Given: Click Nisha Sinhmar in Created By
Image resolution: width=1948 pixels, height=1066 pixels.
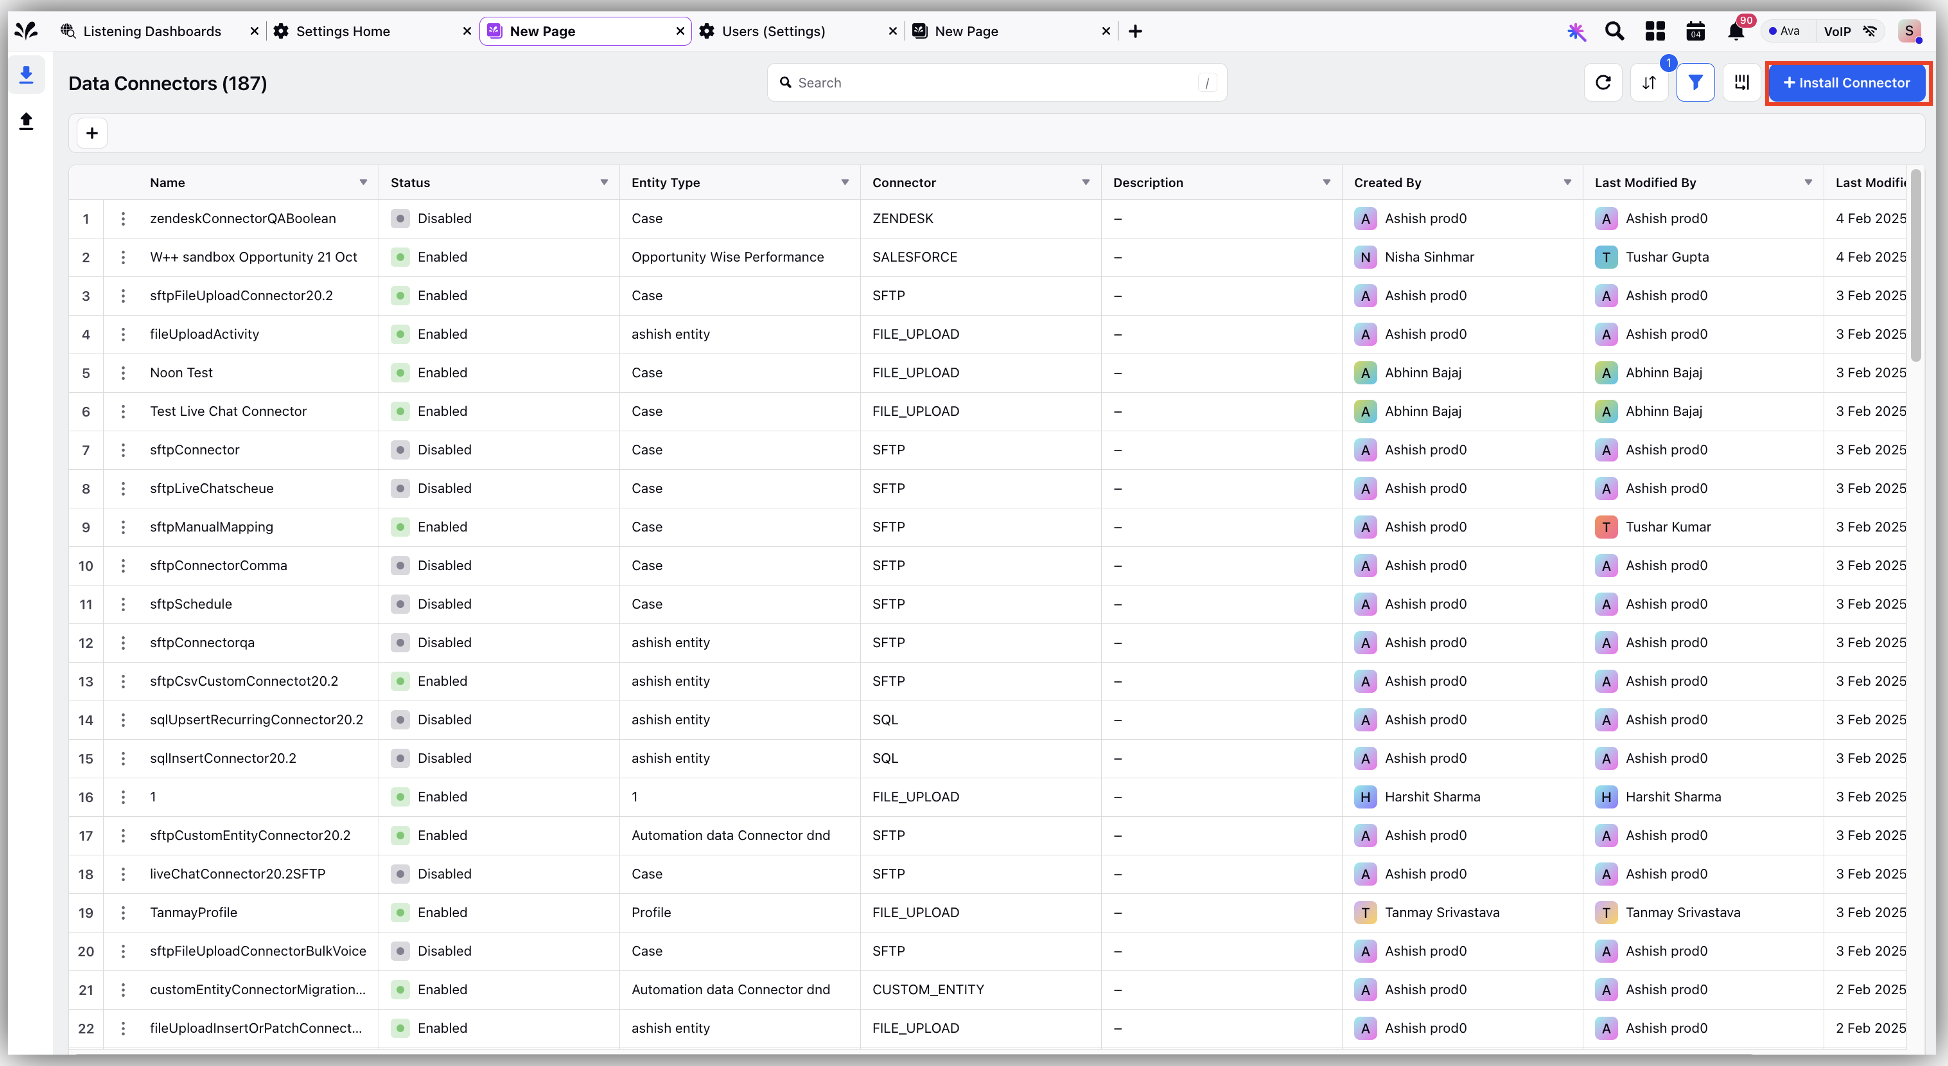Looking at the screenshot, I should coord(1429,257).
